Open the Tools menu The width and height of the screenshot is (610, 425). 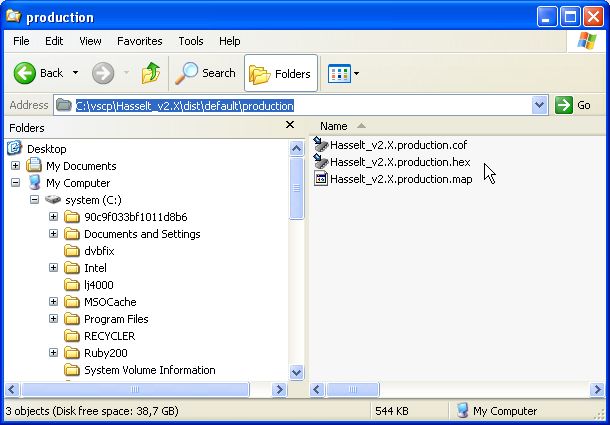tap(191, 41)
